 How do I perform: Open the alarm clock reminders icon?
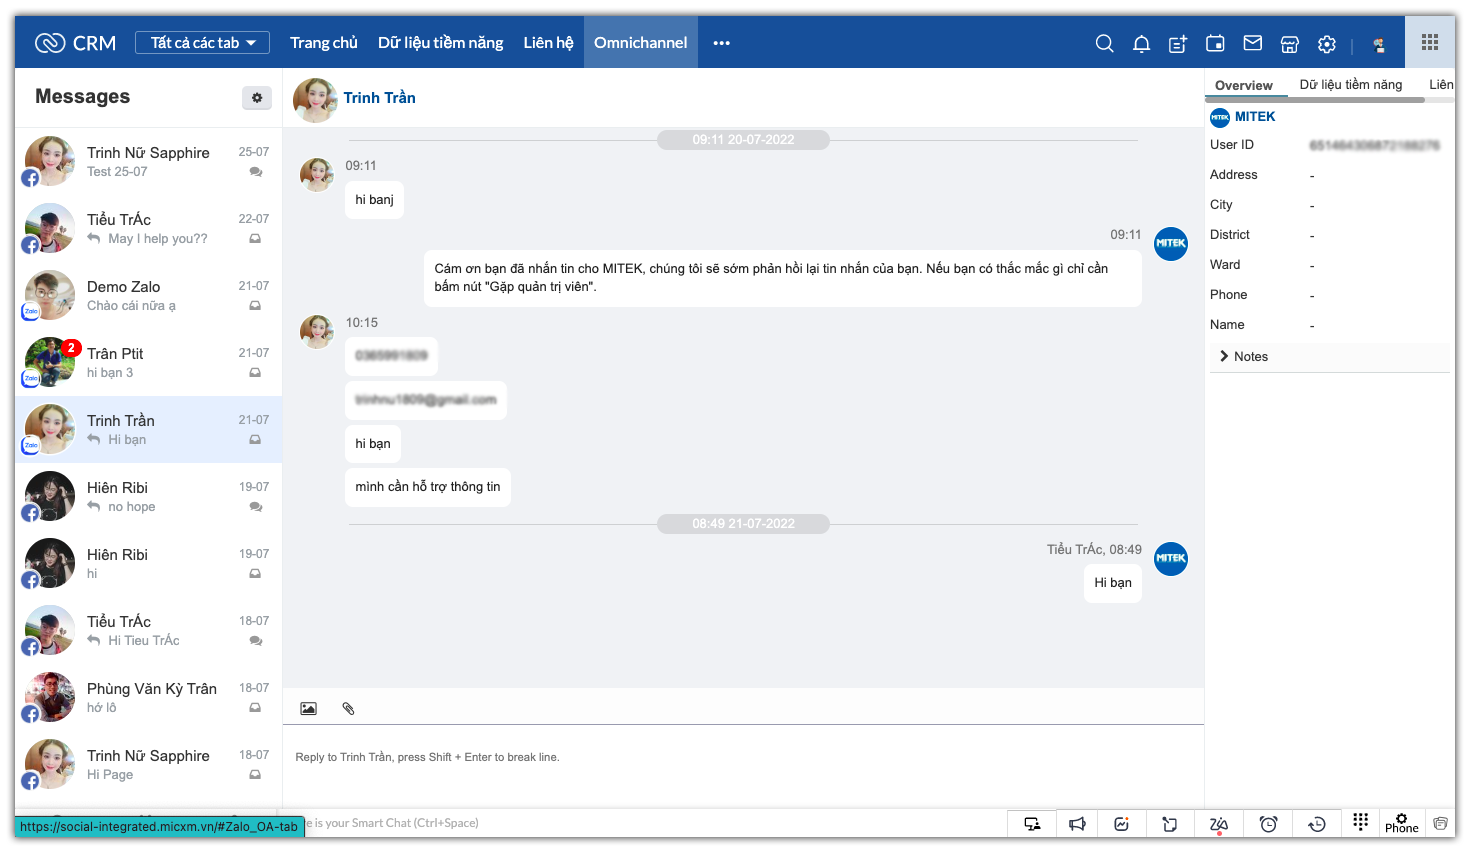(x=1268, y=824)
